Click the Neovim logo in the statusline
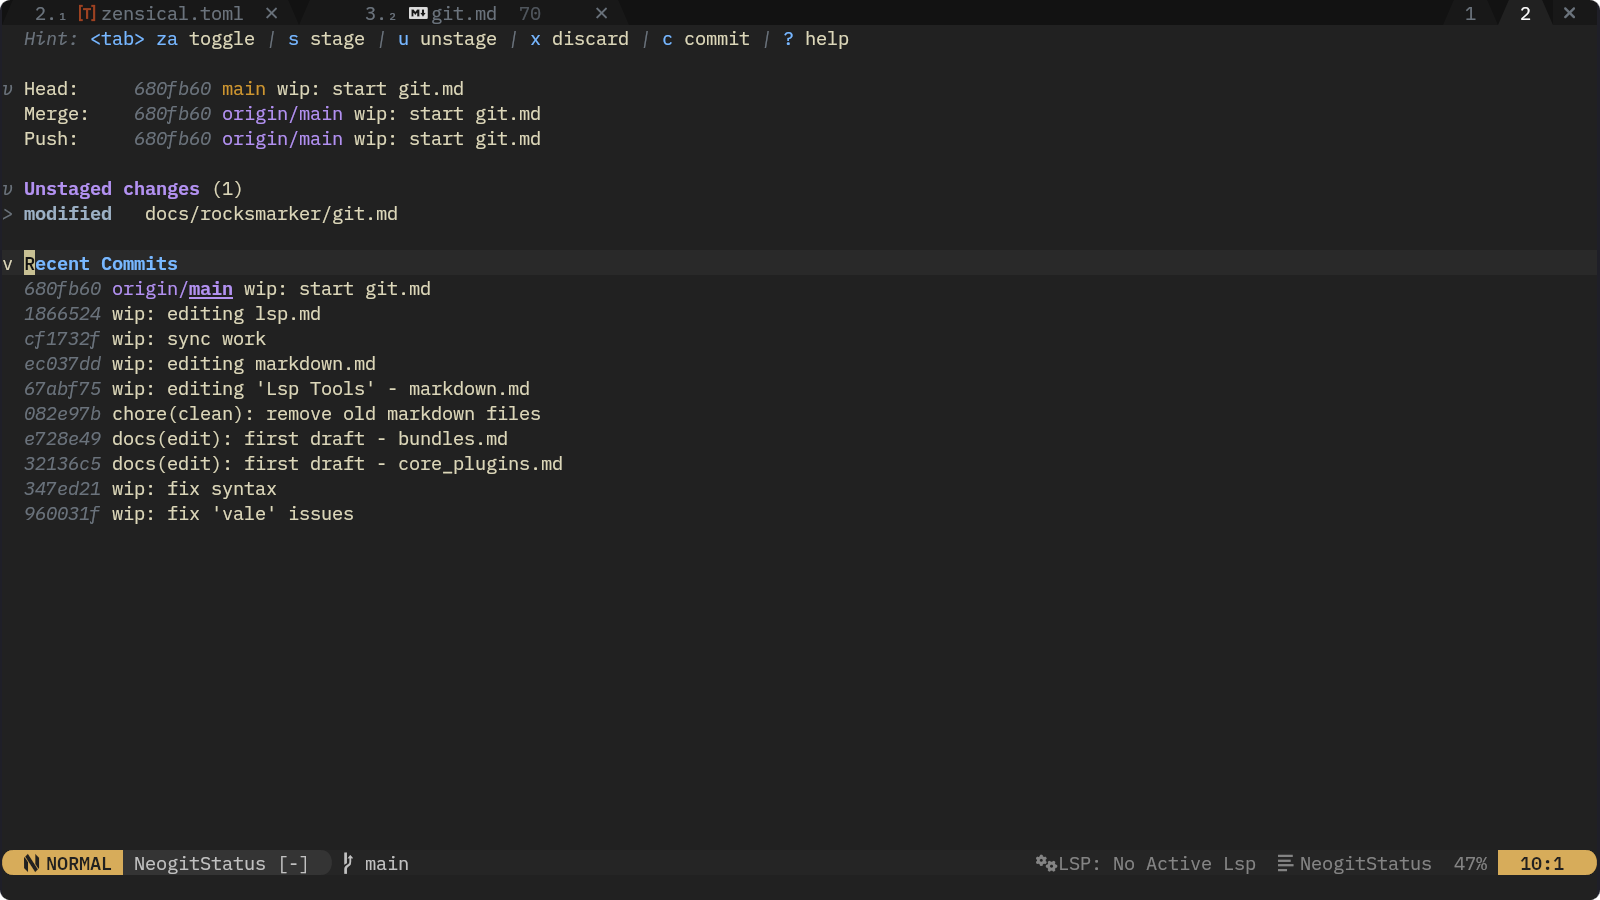The image size is (1600, 900). 31,863
